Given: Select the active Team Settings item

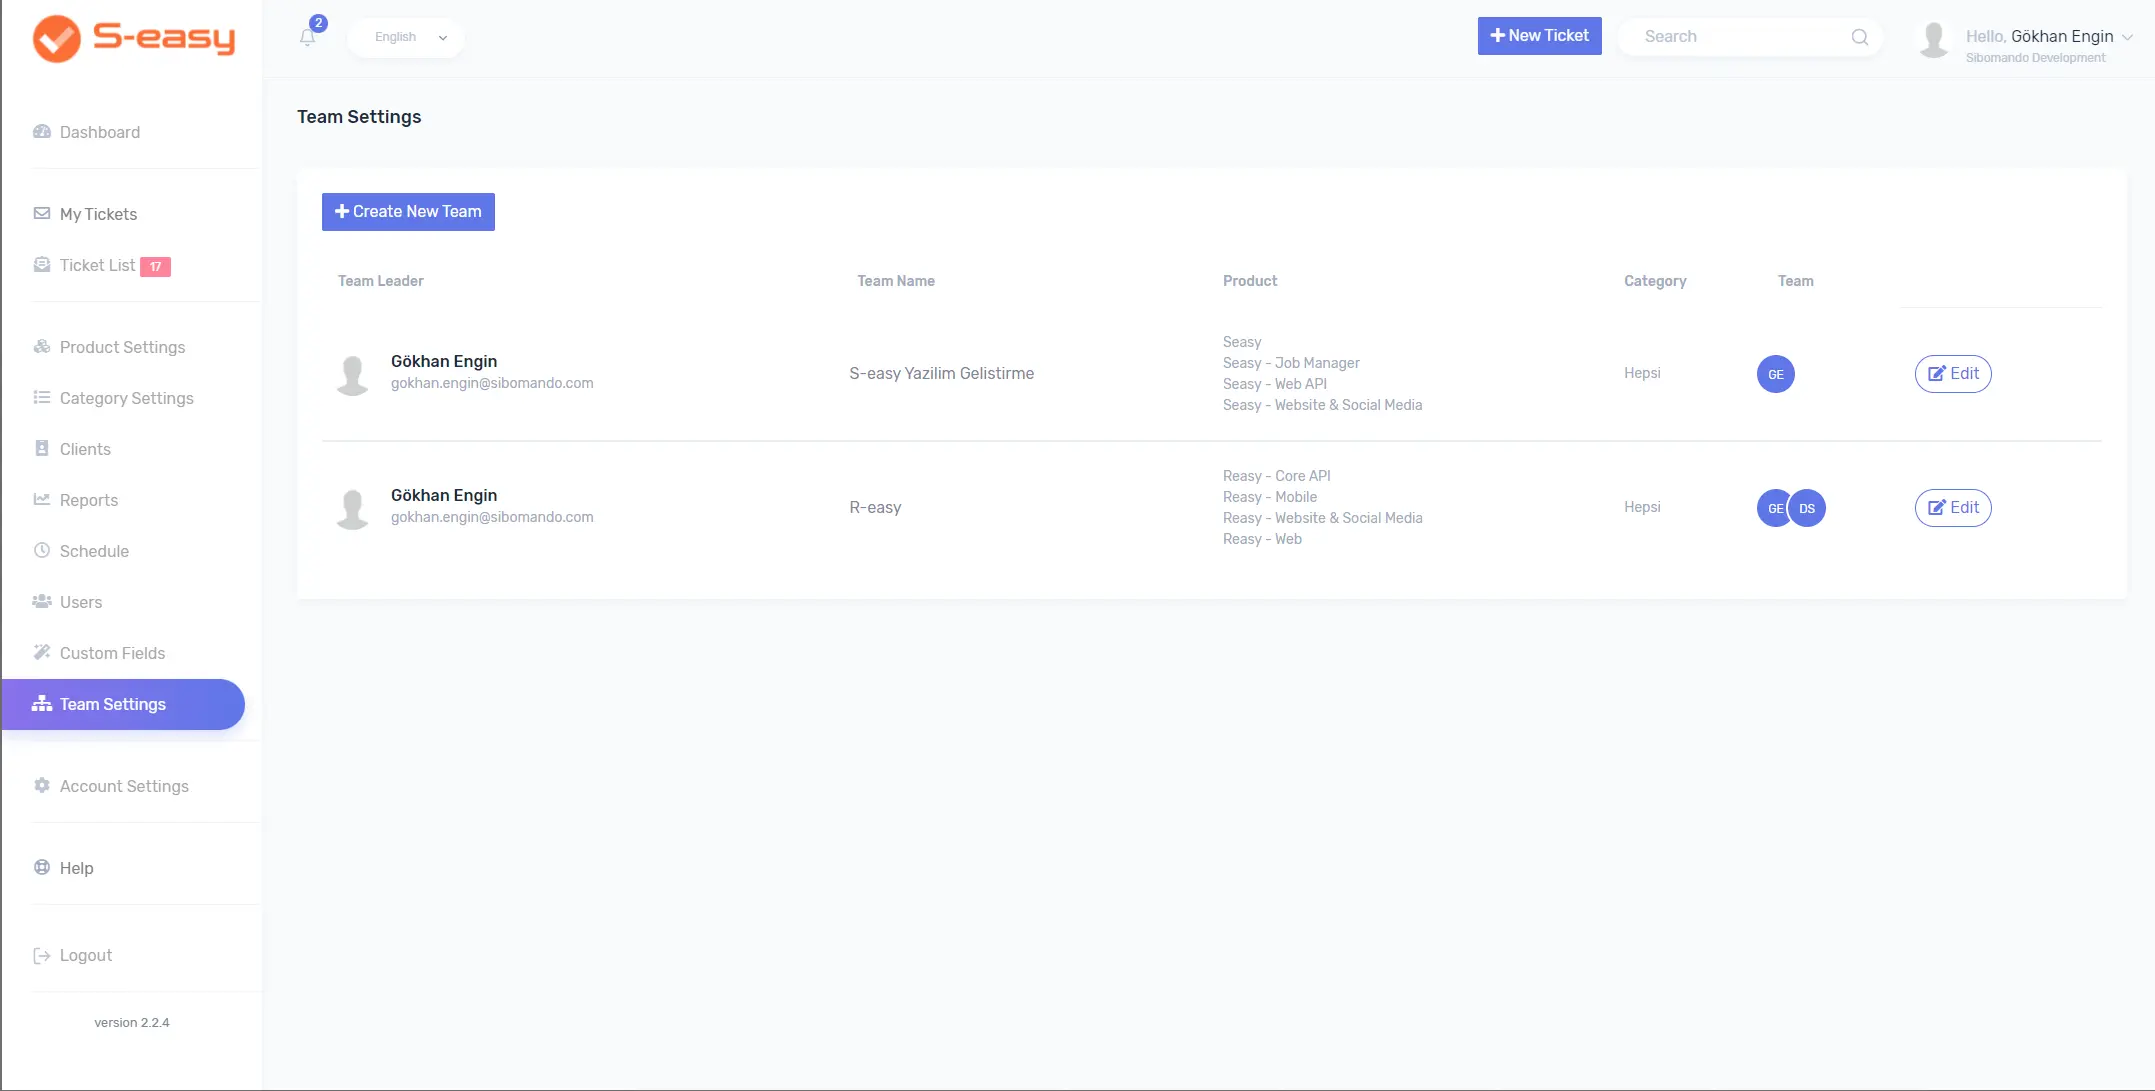Looking at the screenshot, I should [123, 704].
